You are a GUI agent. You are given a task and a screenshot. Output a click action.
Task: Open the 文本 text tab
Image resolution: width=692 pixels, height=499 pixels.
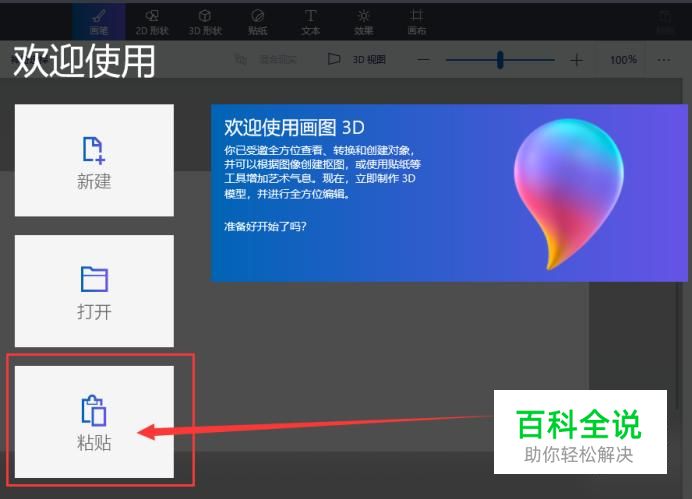tap(311, 22)
